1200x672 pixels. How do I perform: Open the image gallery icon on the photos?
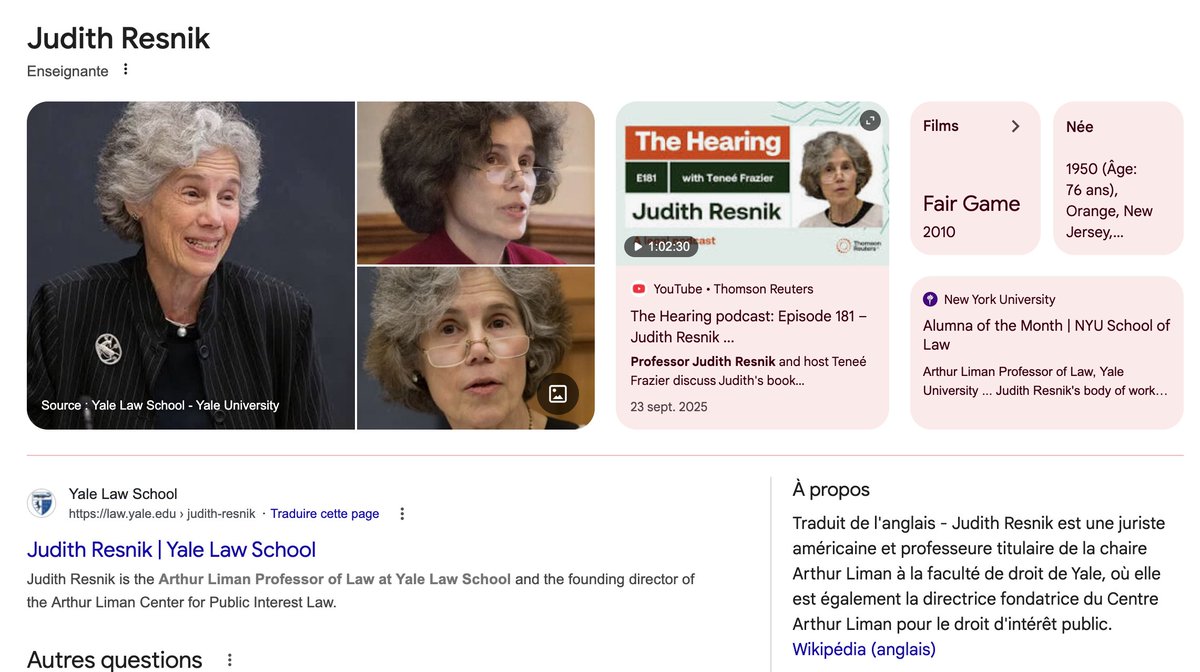(x=558, y=394)
